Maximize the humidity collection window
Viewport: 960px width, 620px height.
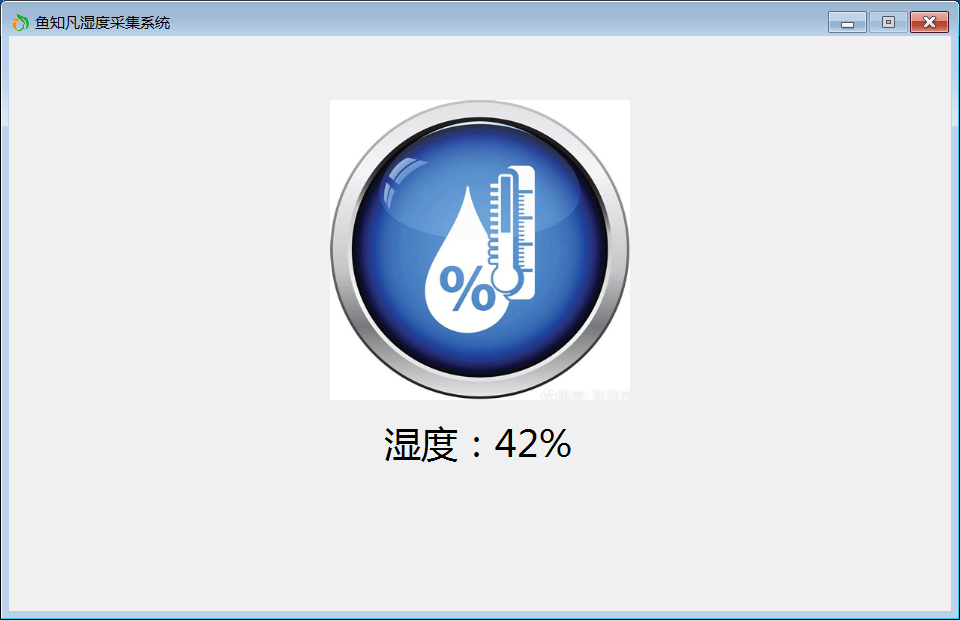coord(888,22)
